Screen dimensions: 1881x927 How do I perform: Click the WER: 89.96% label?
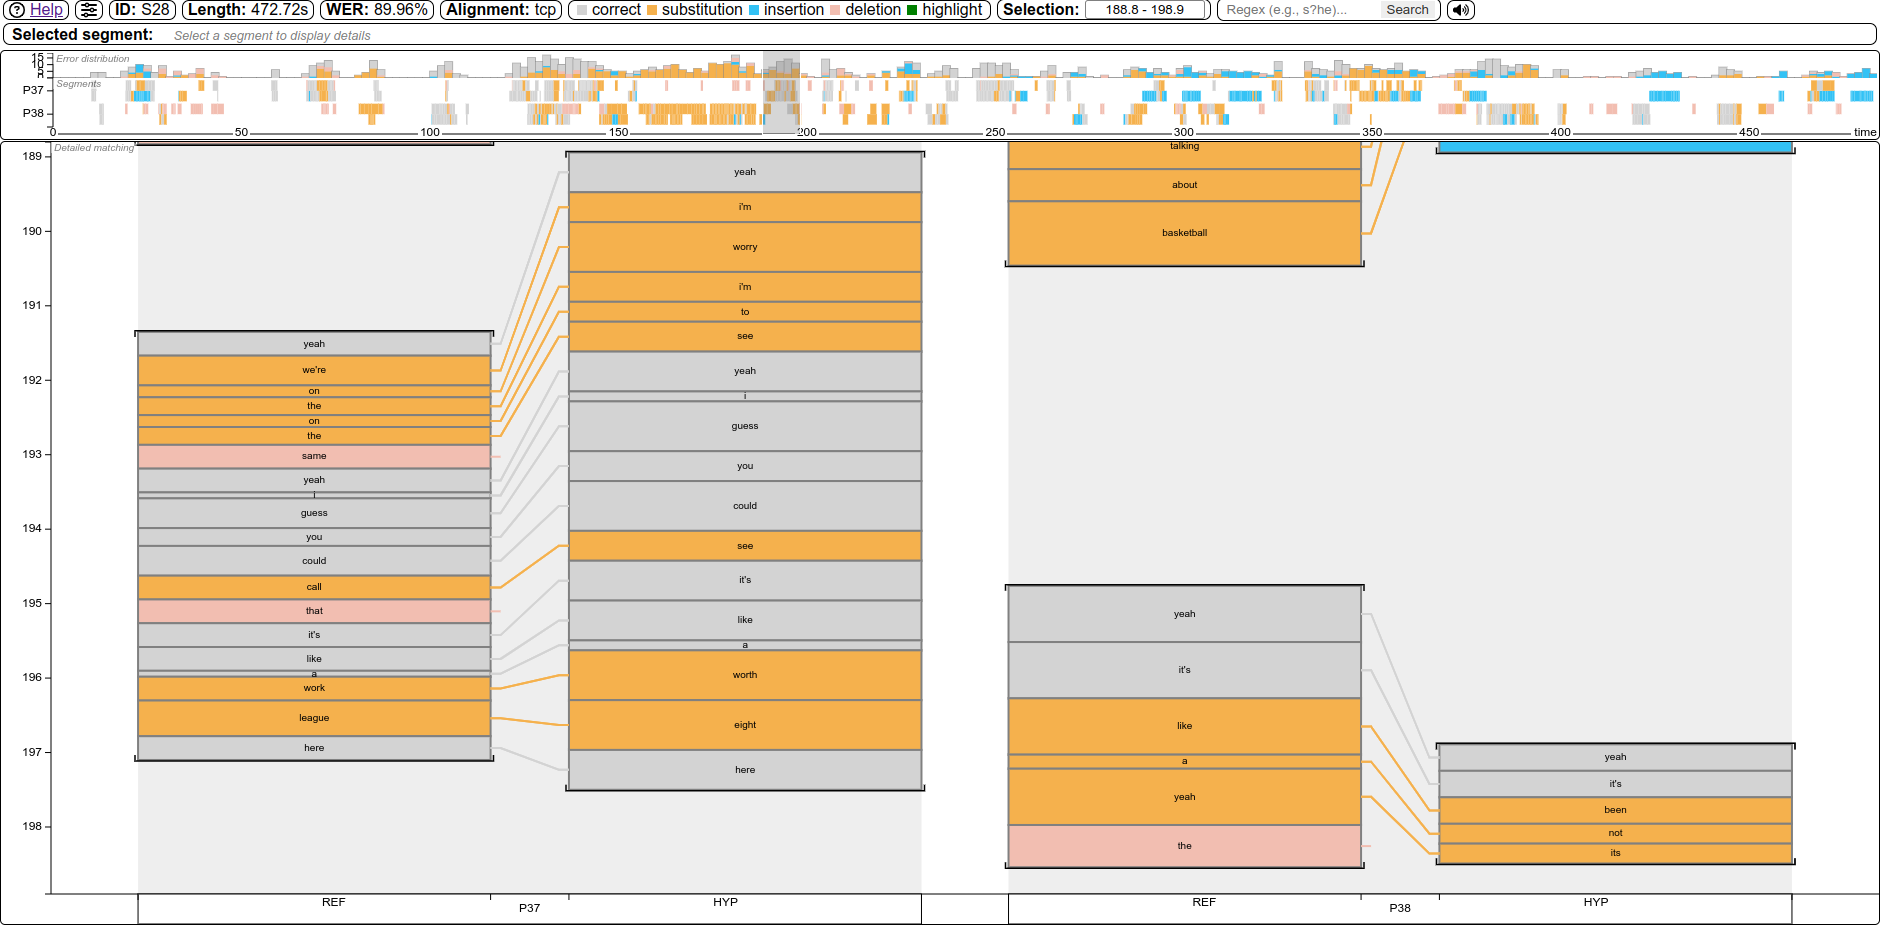point(377,10)
